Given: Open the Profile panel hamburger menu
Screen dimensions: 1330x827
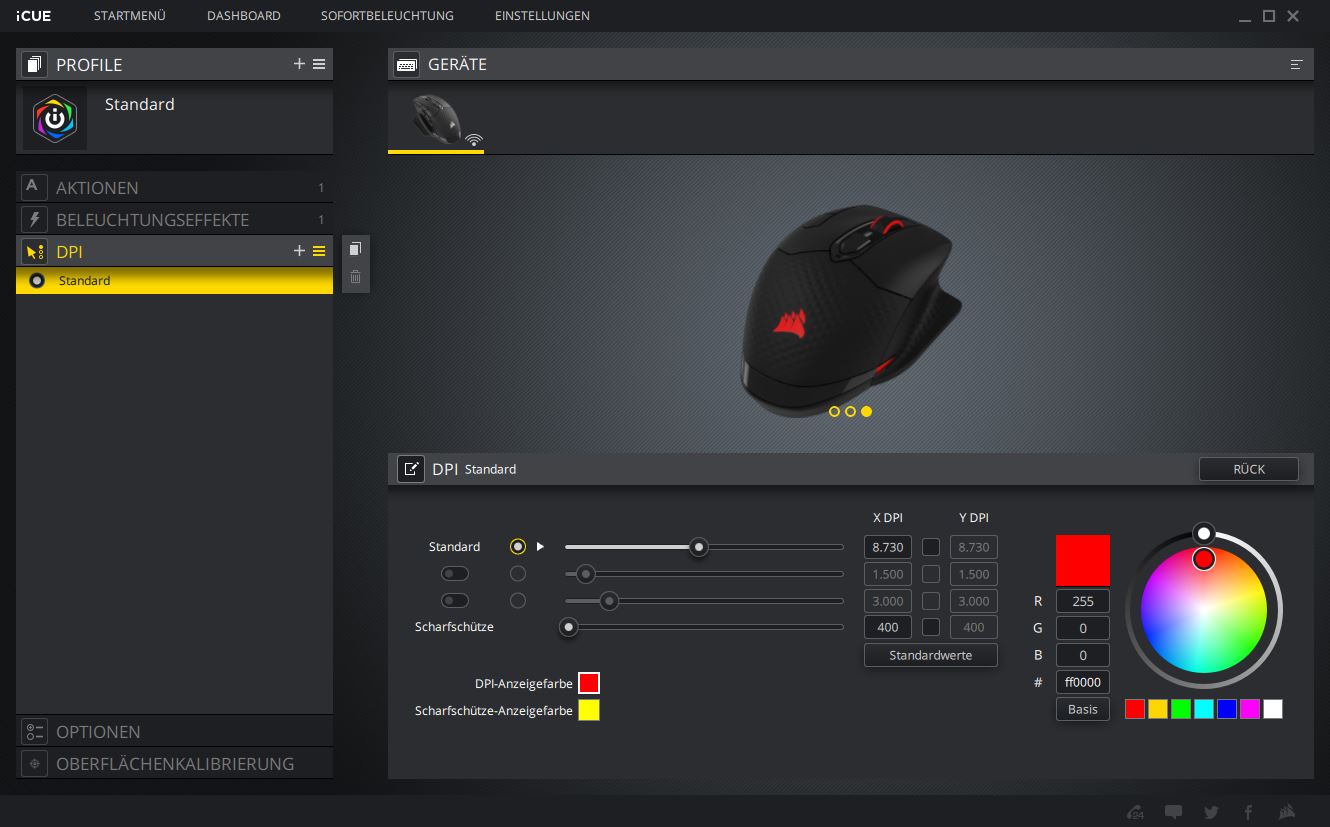Looking at the screenshot, I should (x=319, y=64).
